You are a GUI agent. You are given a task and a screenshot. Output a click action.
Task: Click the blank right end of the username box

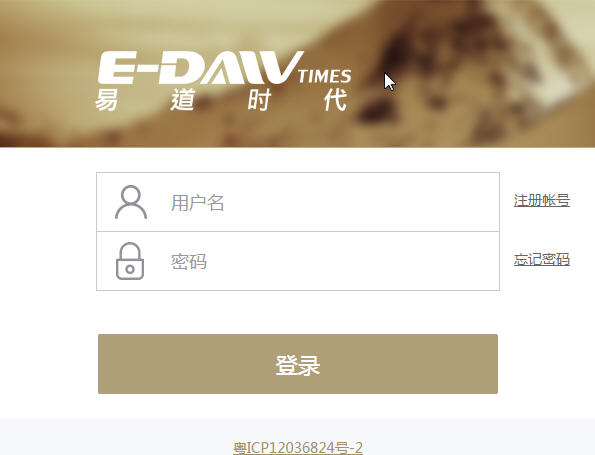click(455, 202)
